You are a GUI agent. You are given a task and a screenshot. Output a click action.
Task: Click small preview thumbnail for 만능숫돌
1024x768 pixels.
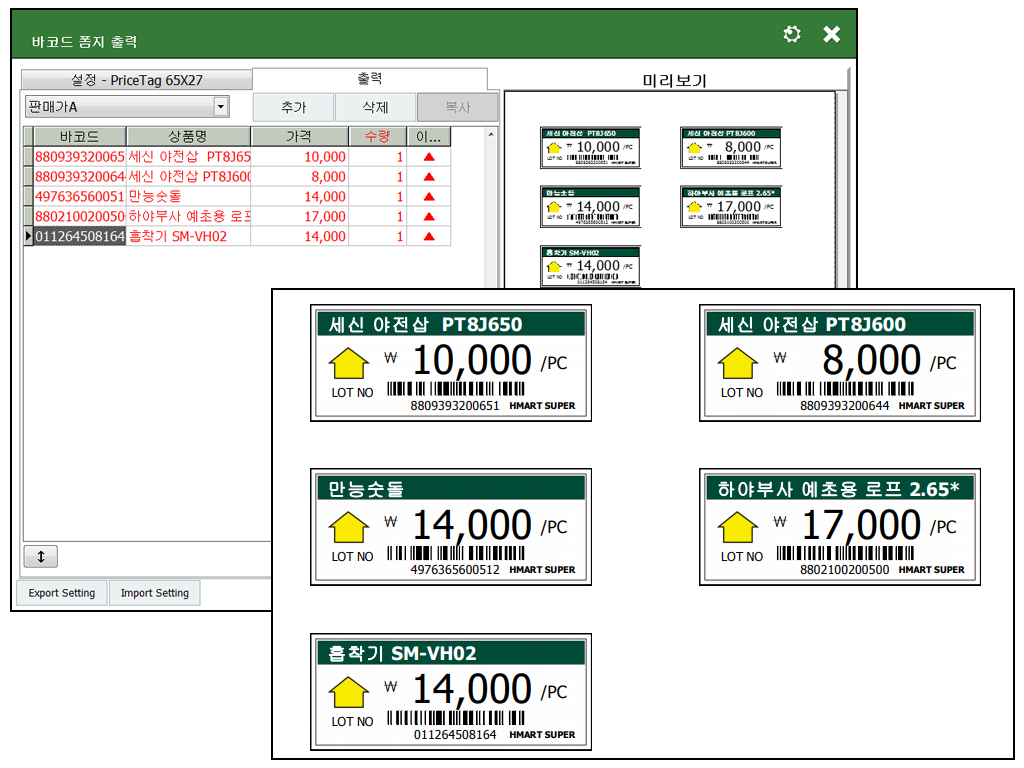click(590, 207)
